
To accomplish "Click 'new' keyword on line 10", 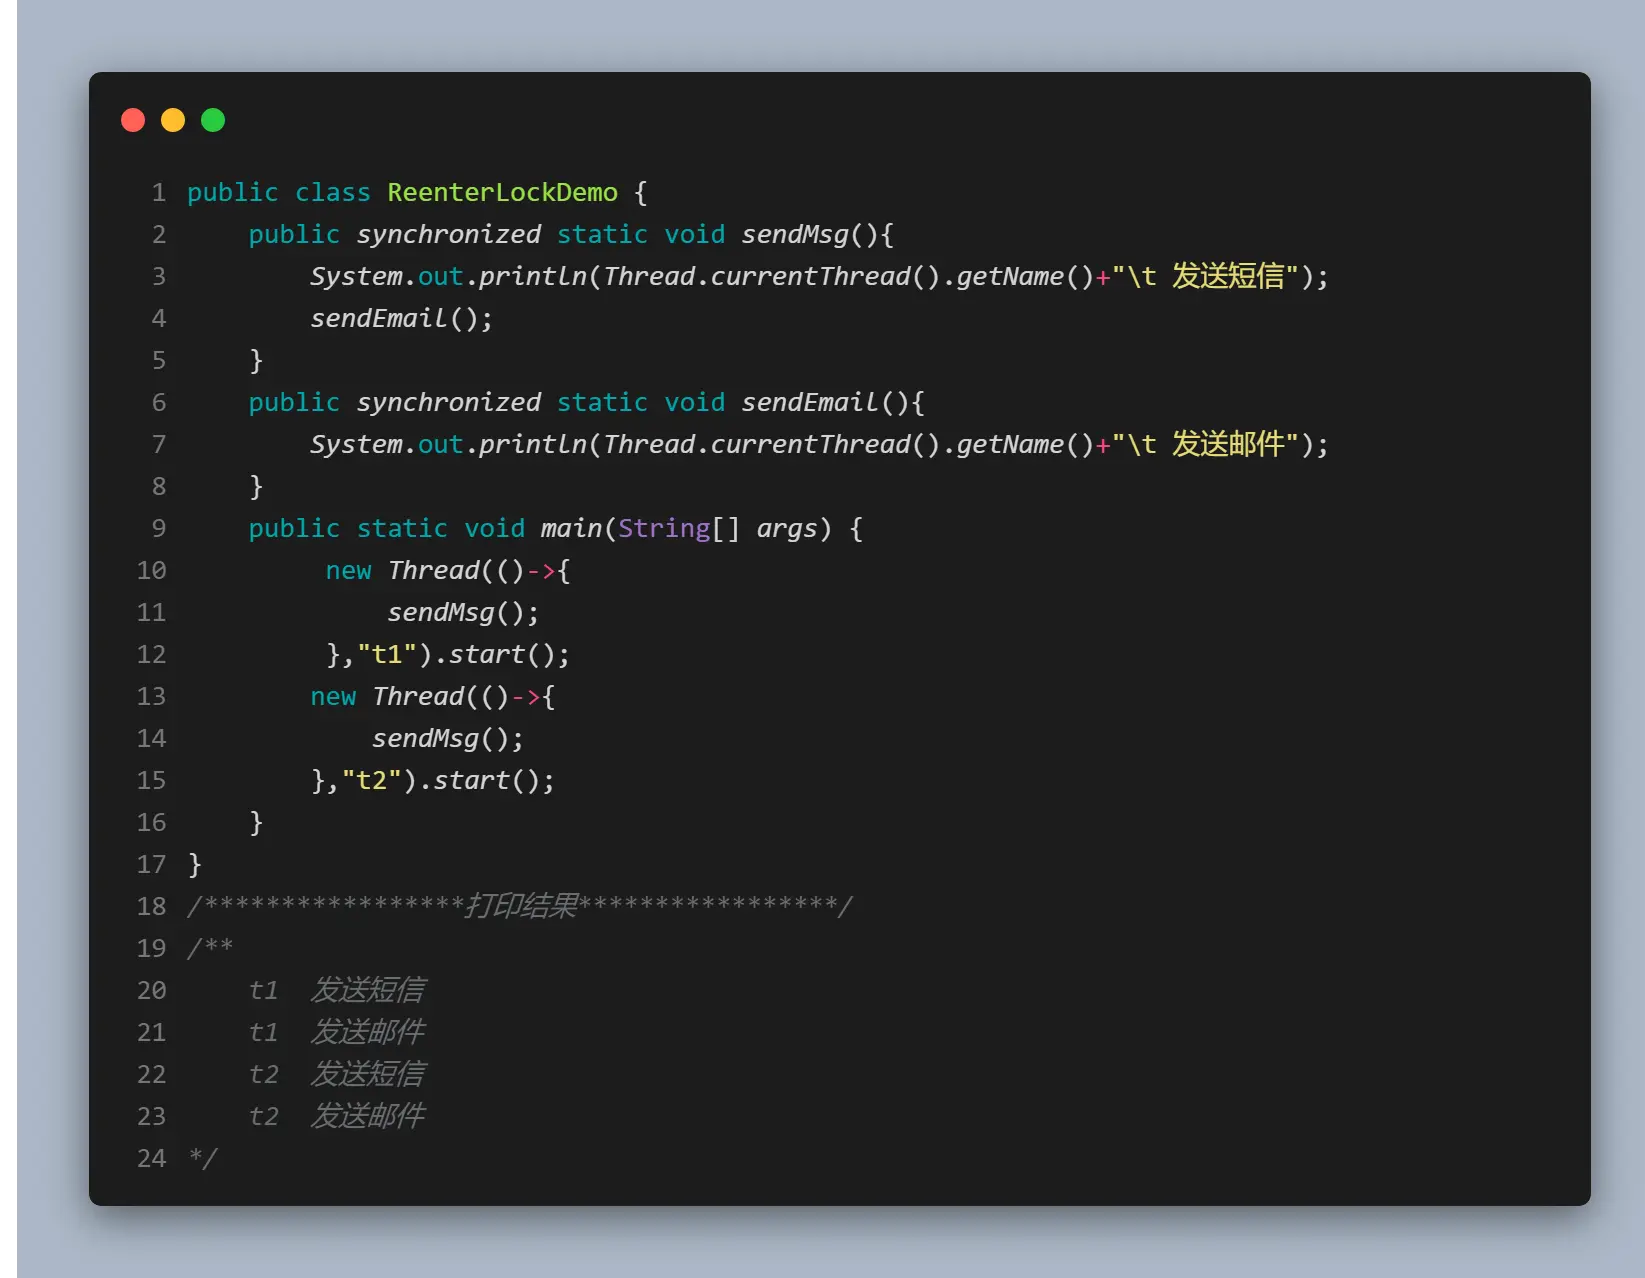I will click(348, 570).
